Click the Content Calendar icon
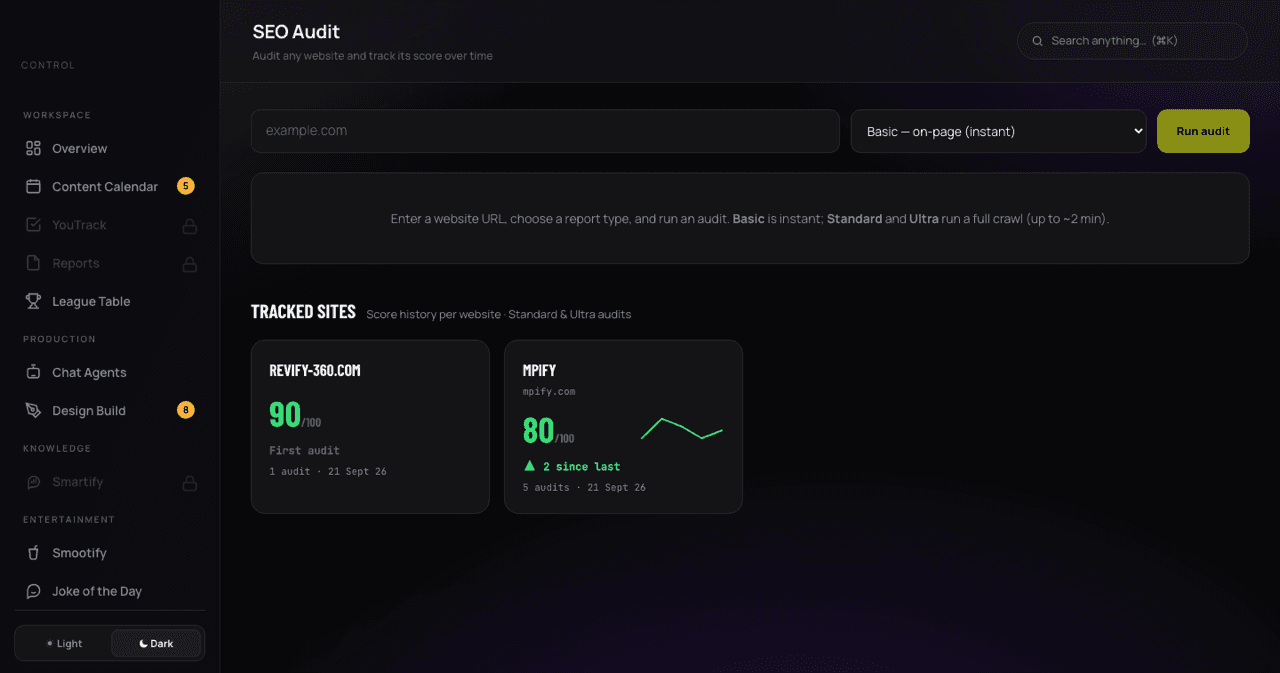The image size is (1280, 673). (x=33, y=186)
